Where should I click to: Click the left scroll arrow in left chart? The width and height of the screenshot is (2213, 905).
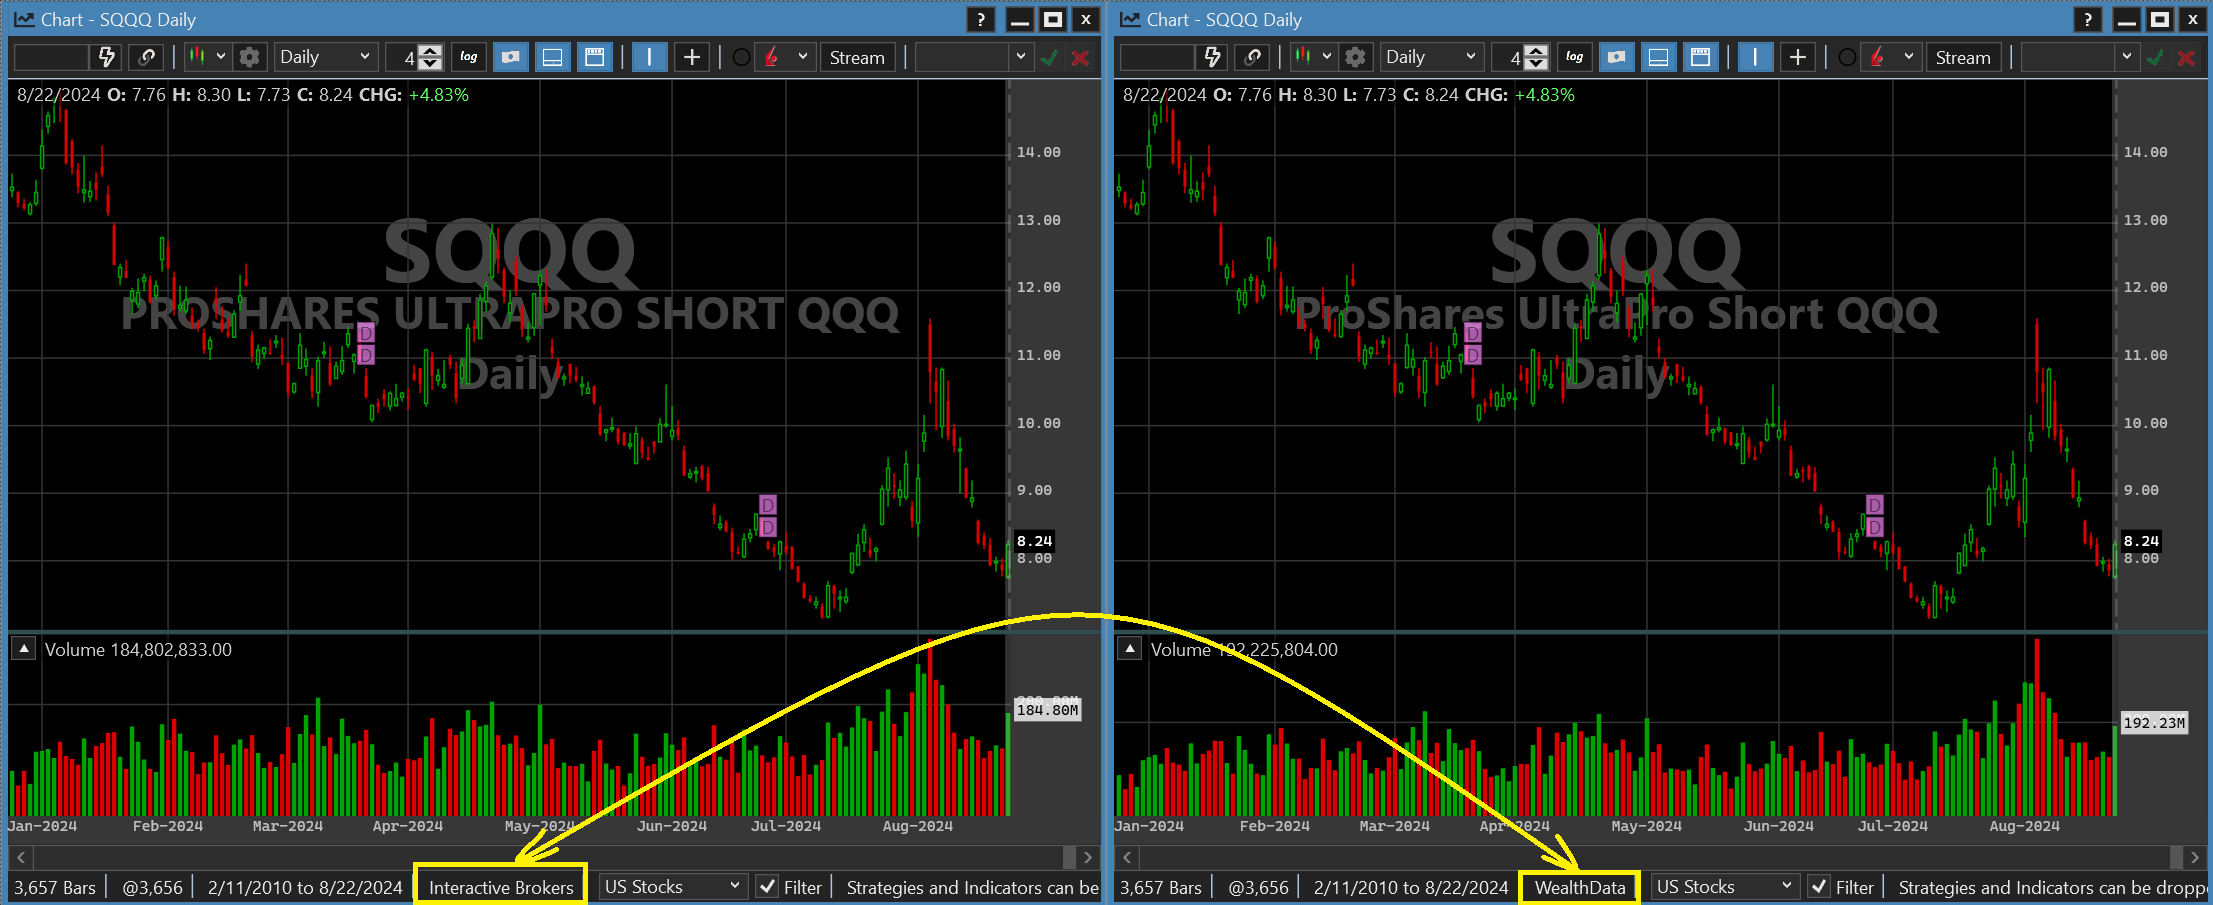[x=21, y=857]
